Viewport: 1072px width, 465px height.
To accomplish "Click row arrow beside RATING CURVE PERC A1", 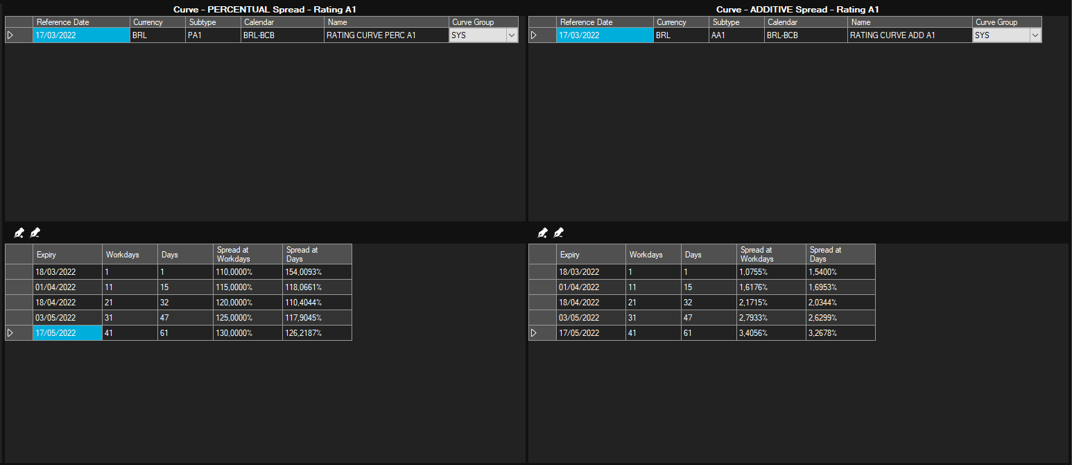I will click(x=11, y=35).
